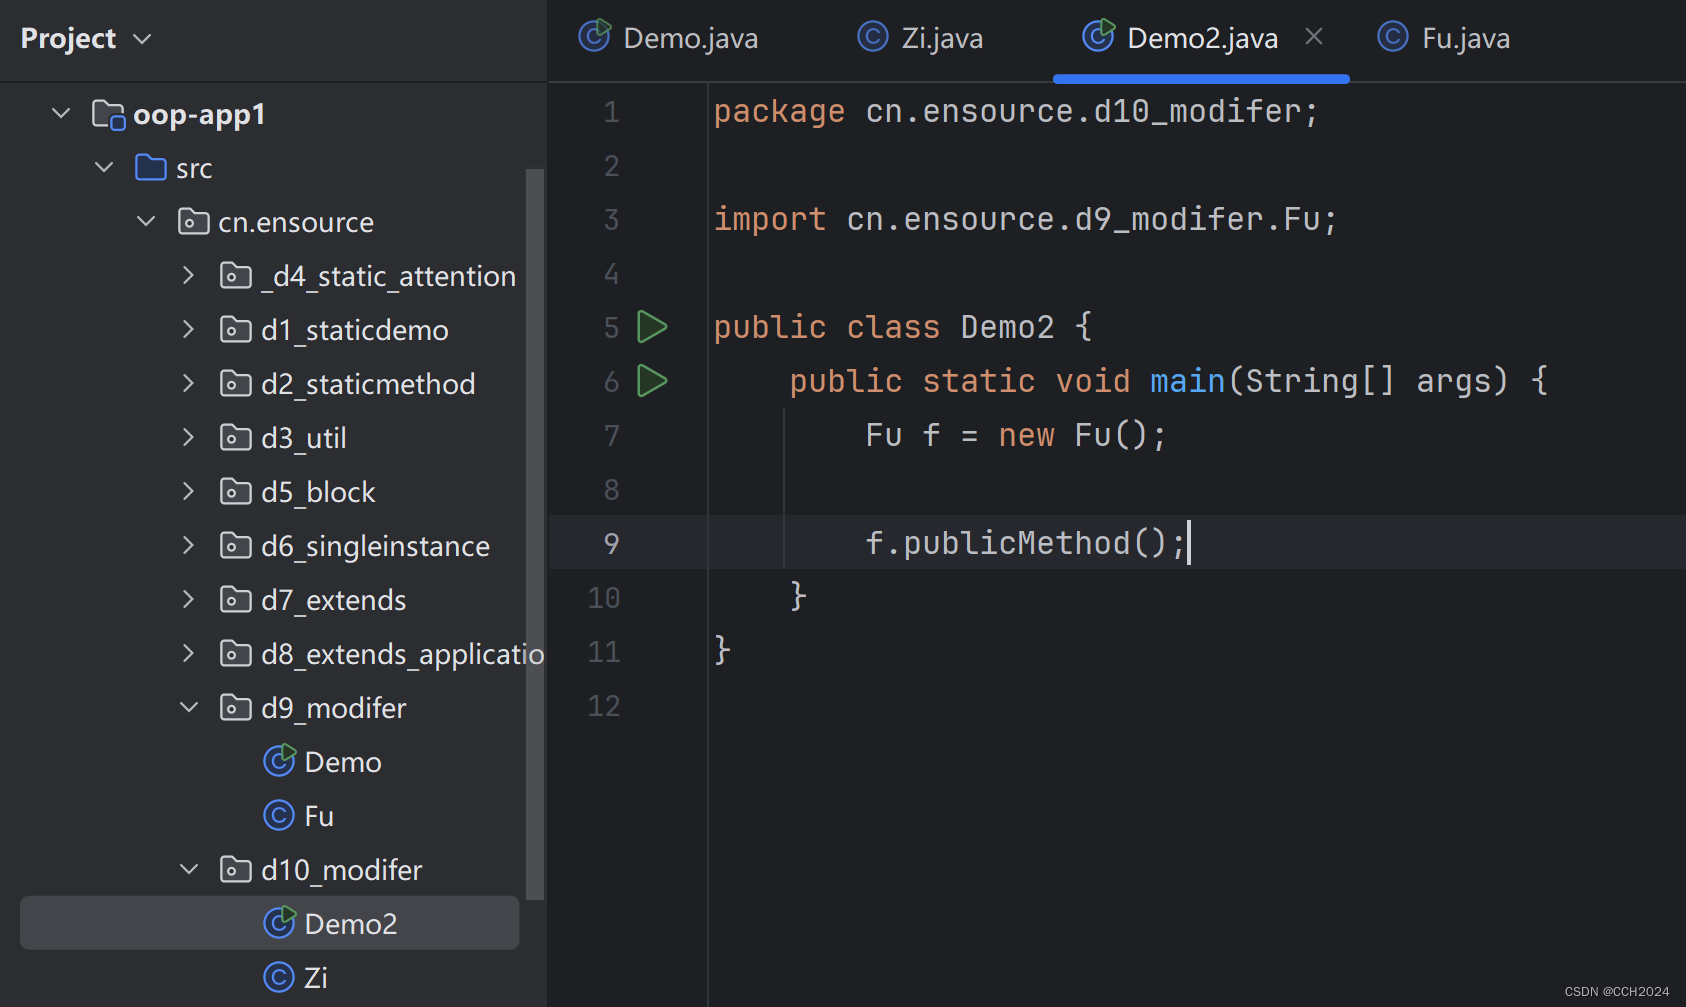Expand the d1_staticdemo package
The image size is (1686, 1007).
188,330
